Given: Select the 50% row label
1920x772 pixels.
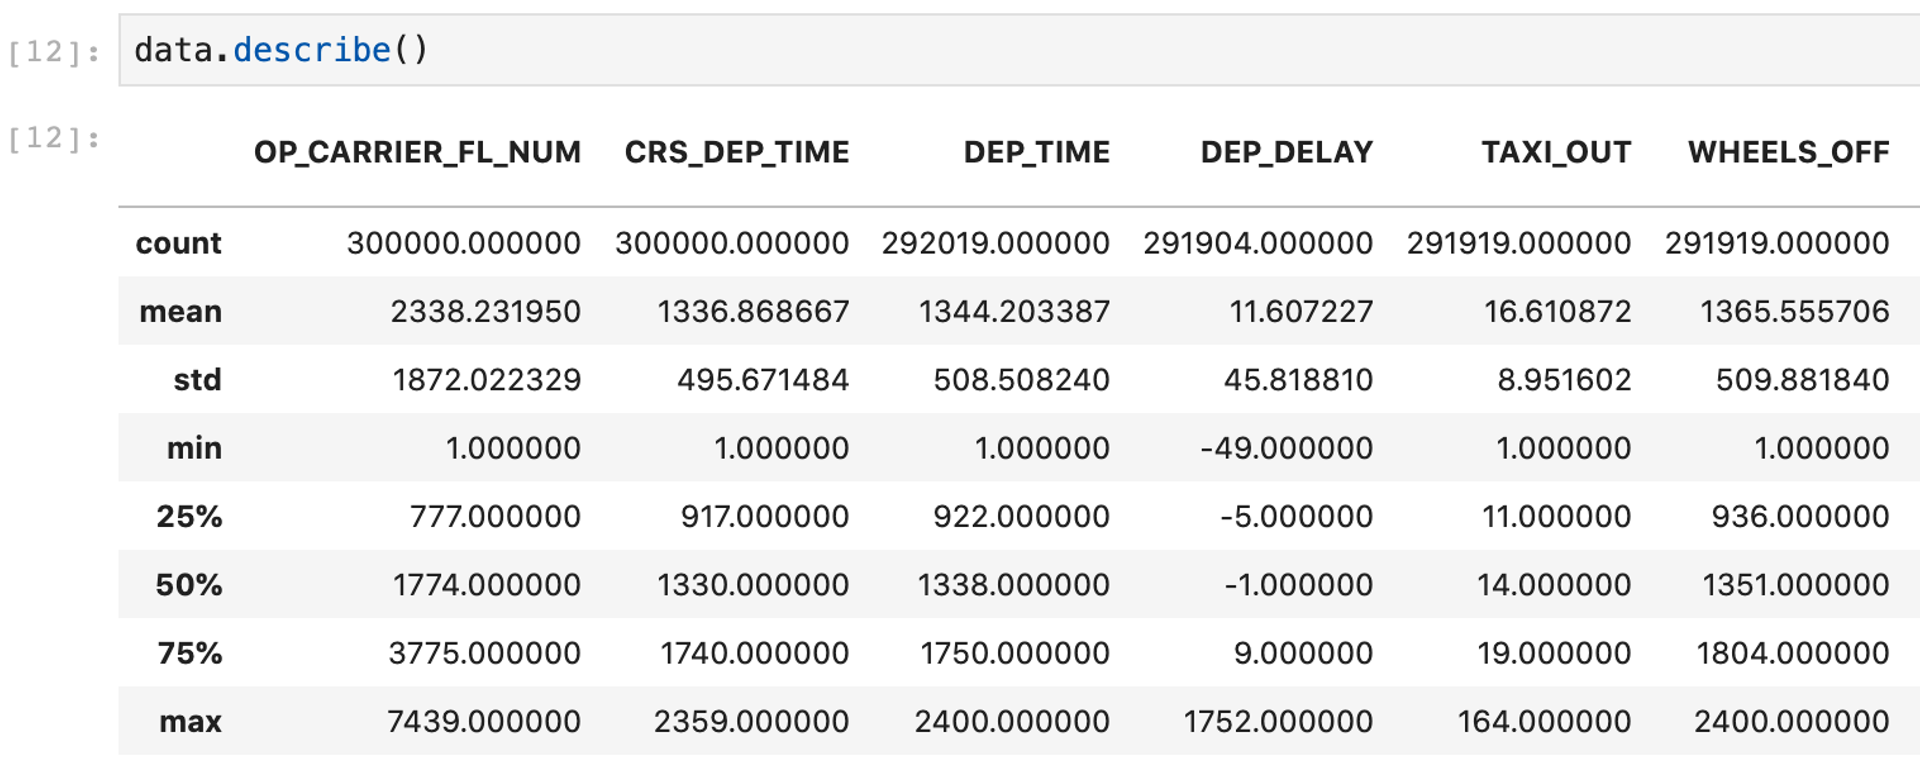Looking at the screenshot, I should click(189, 585).
